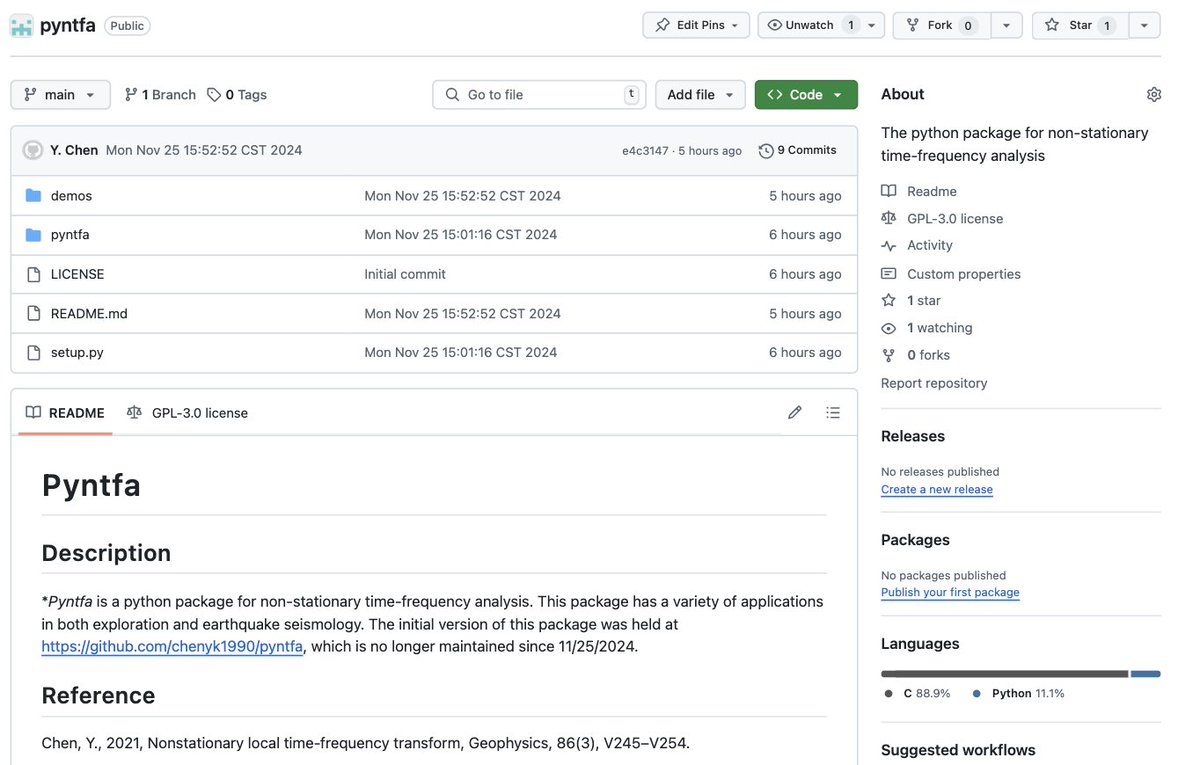Star the pyntfa repository
The width and height of the screenshot is (1200, 765).
point(1080,25)
